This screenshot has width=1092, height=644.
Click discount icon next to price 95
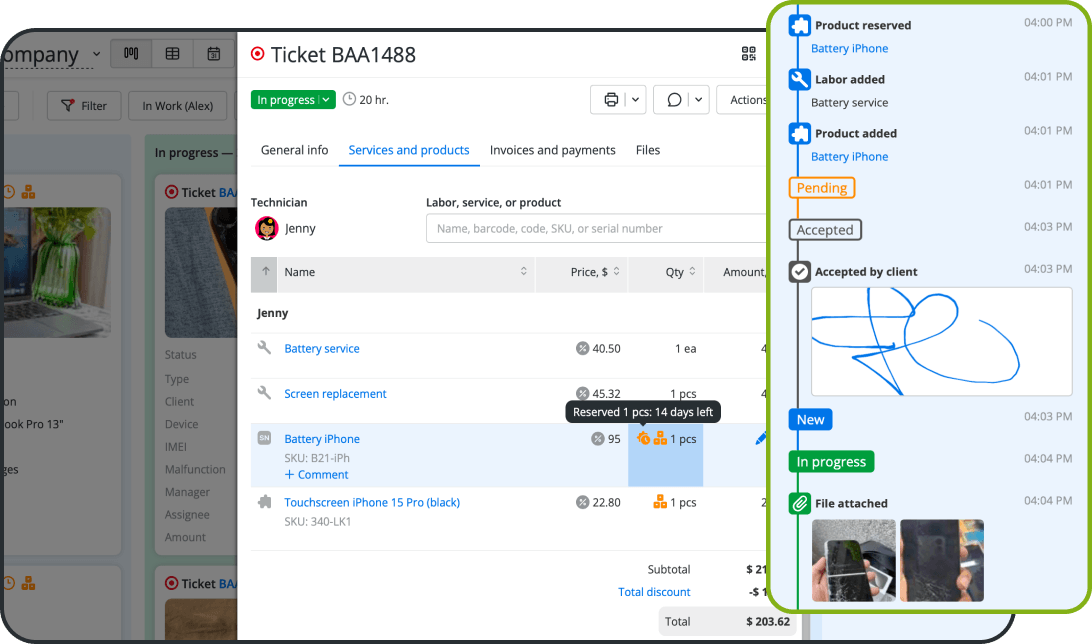click(x=598, y=439)
